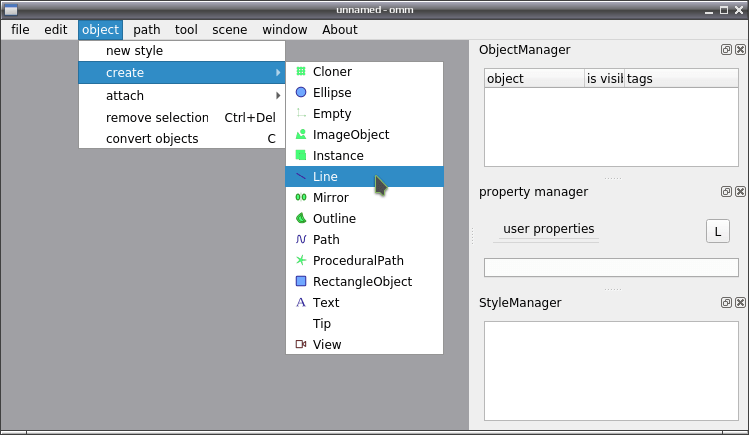Create a Cloner object
Image resolution: width=749 pixels, height=435 pixels.
tap(364, 72)
